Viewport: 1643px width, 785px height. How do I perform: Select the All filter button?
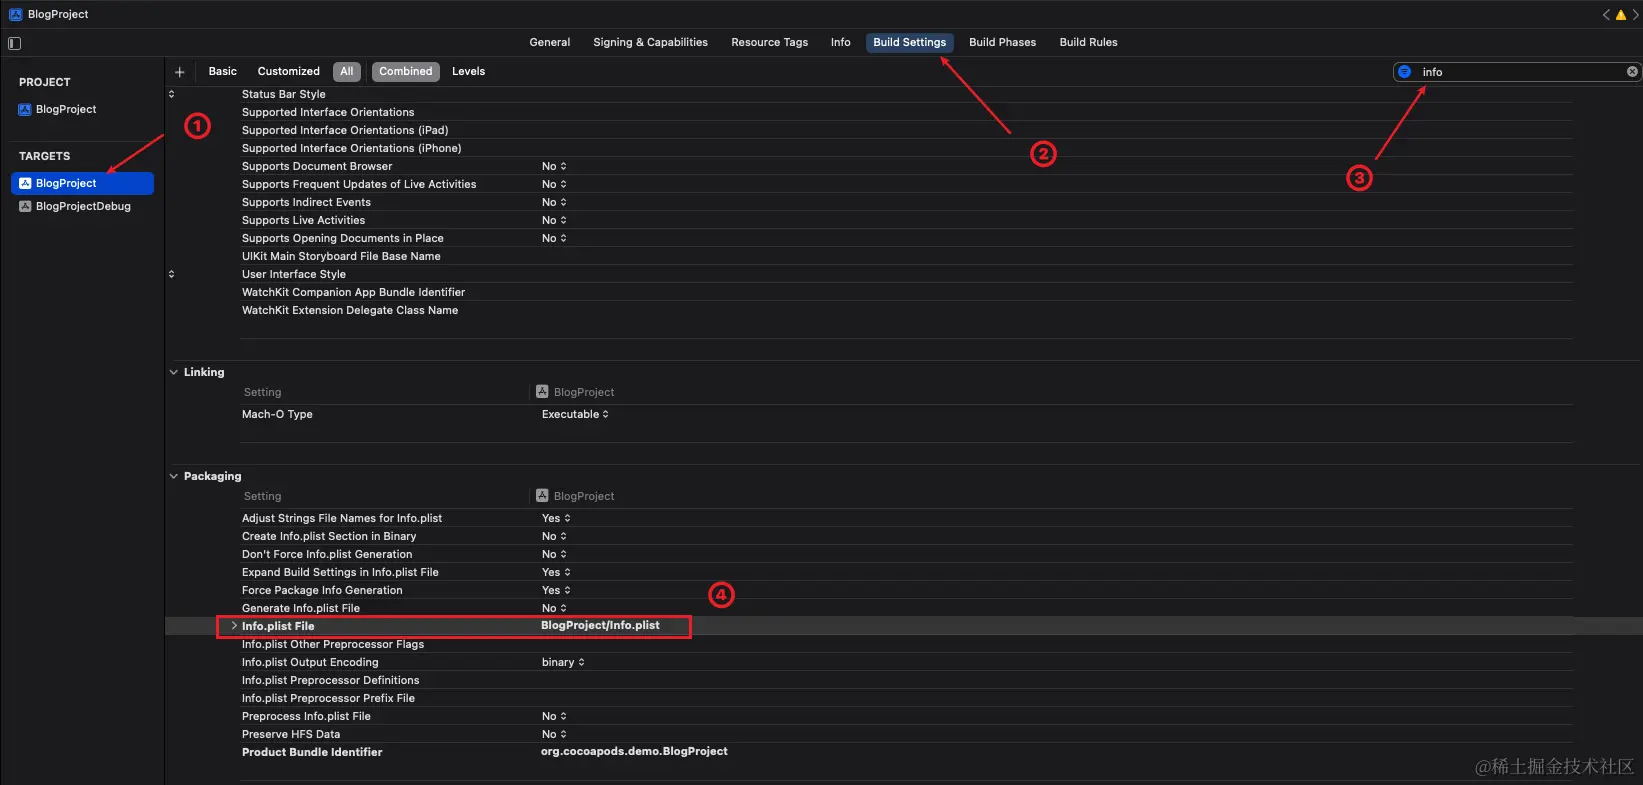[347, 71]
